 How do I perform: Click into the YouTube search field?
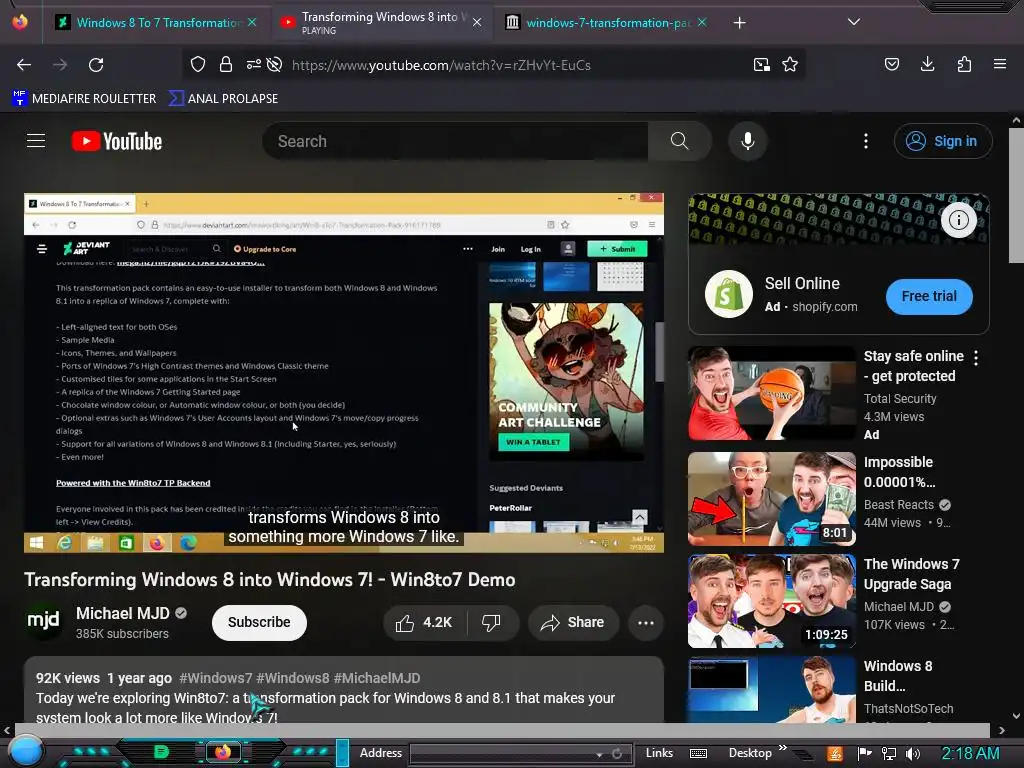point(455,141)
